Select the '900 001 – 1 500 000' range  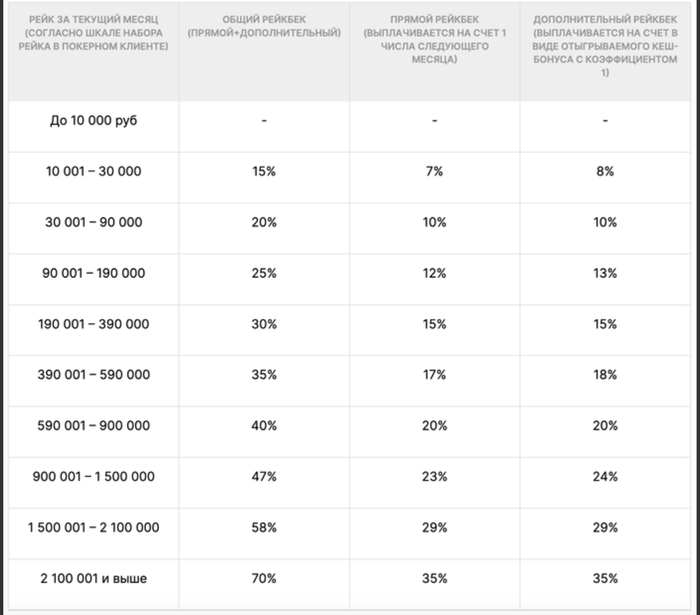click(93, 476)
